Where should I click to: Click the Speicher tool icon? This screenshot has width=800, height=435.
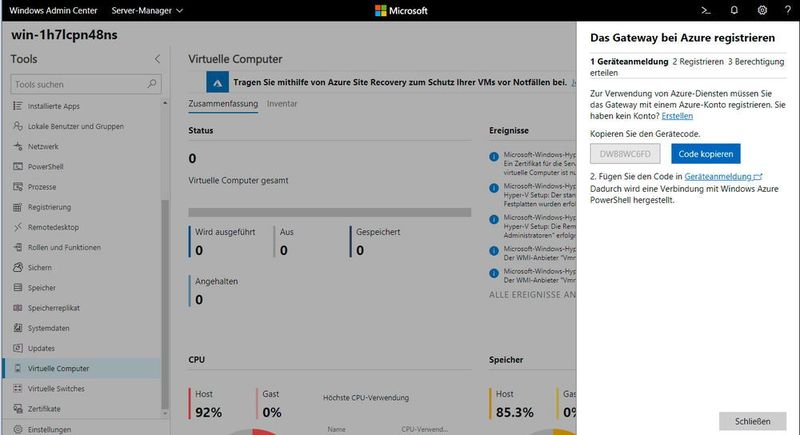[x=18, y=288]
